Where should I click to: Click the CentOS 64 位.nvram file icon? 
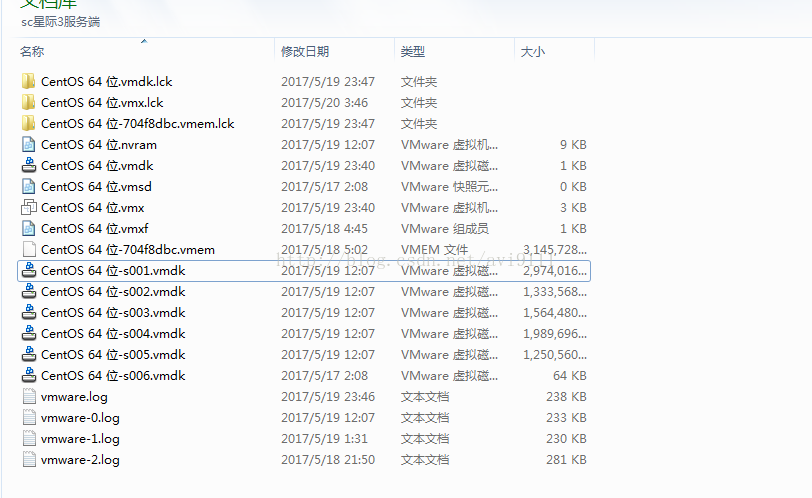click(28, 144)
